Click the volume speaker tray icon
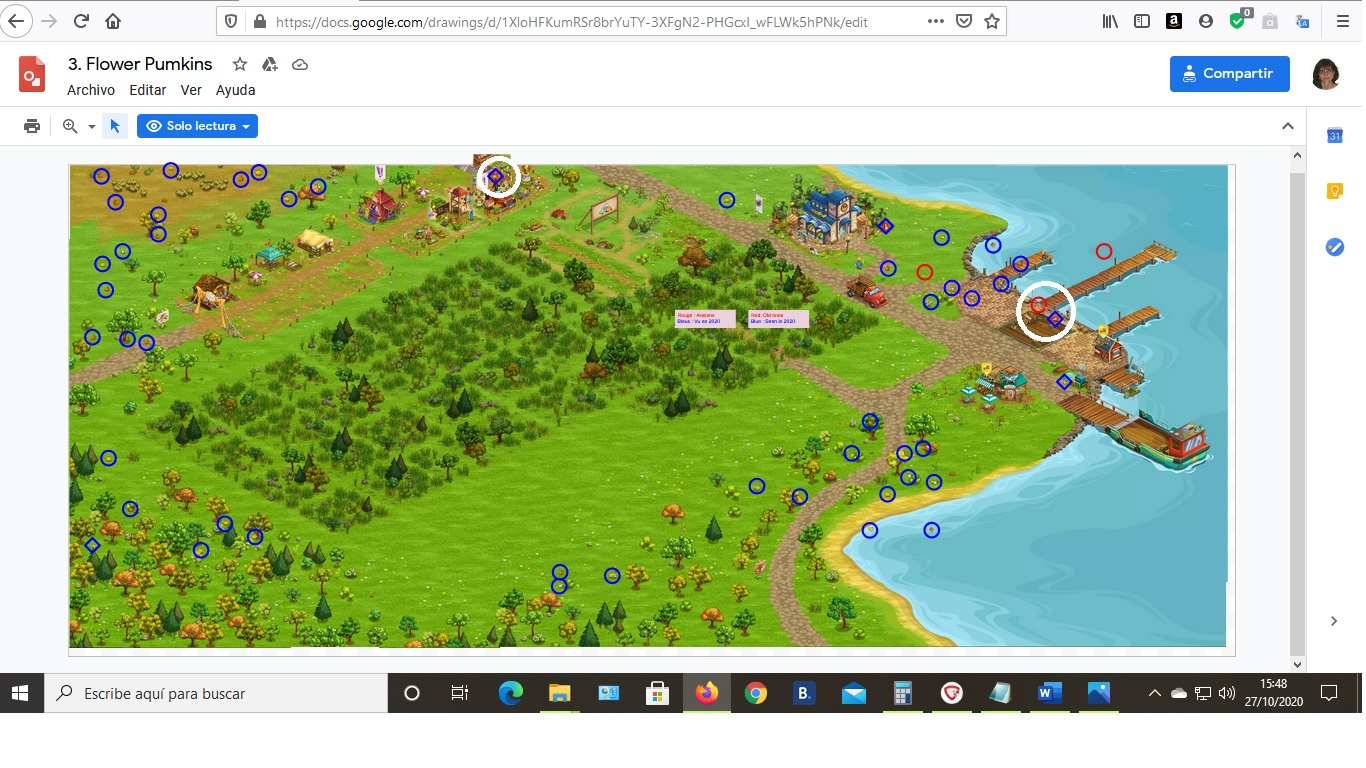Image resolution: width=1366 pixels, height=768 pixels. pyautogui.click(x=1227, y=693)
